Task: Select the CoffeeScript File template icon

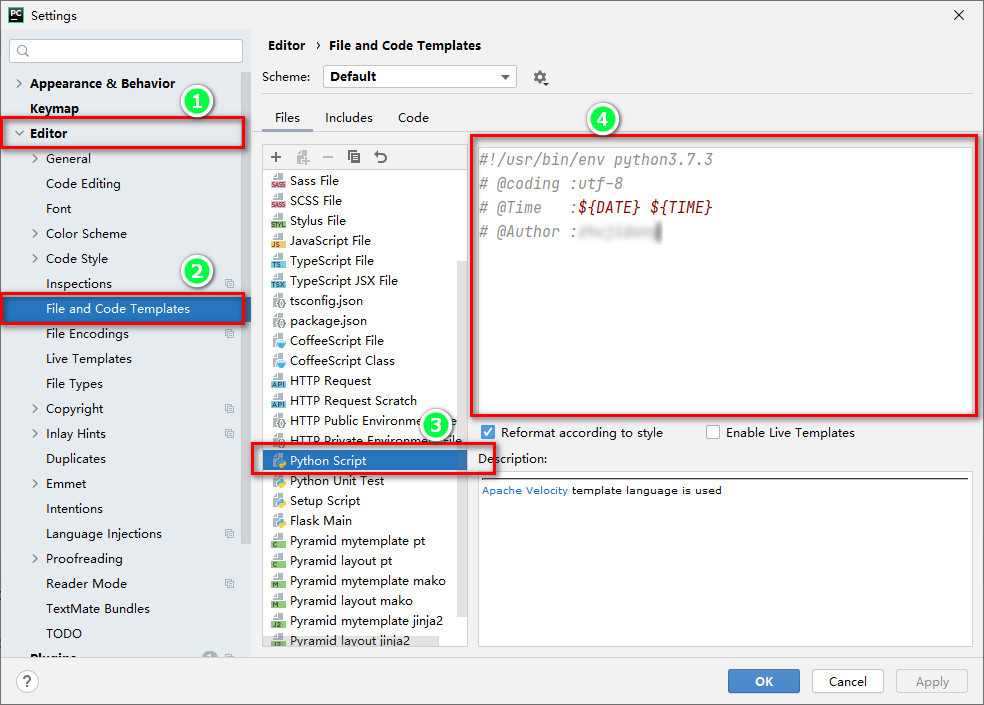Action: pos(278,341)
